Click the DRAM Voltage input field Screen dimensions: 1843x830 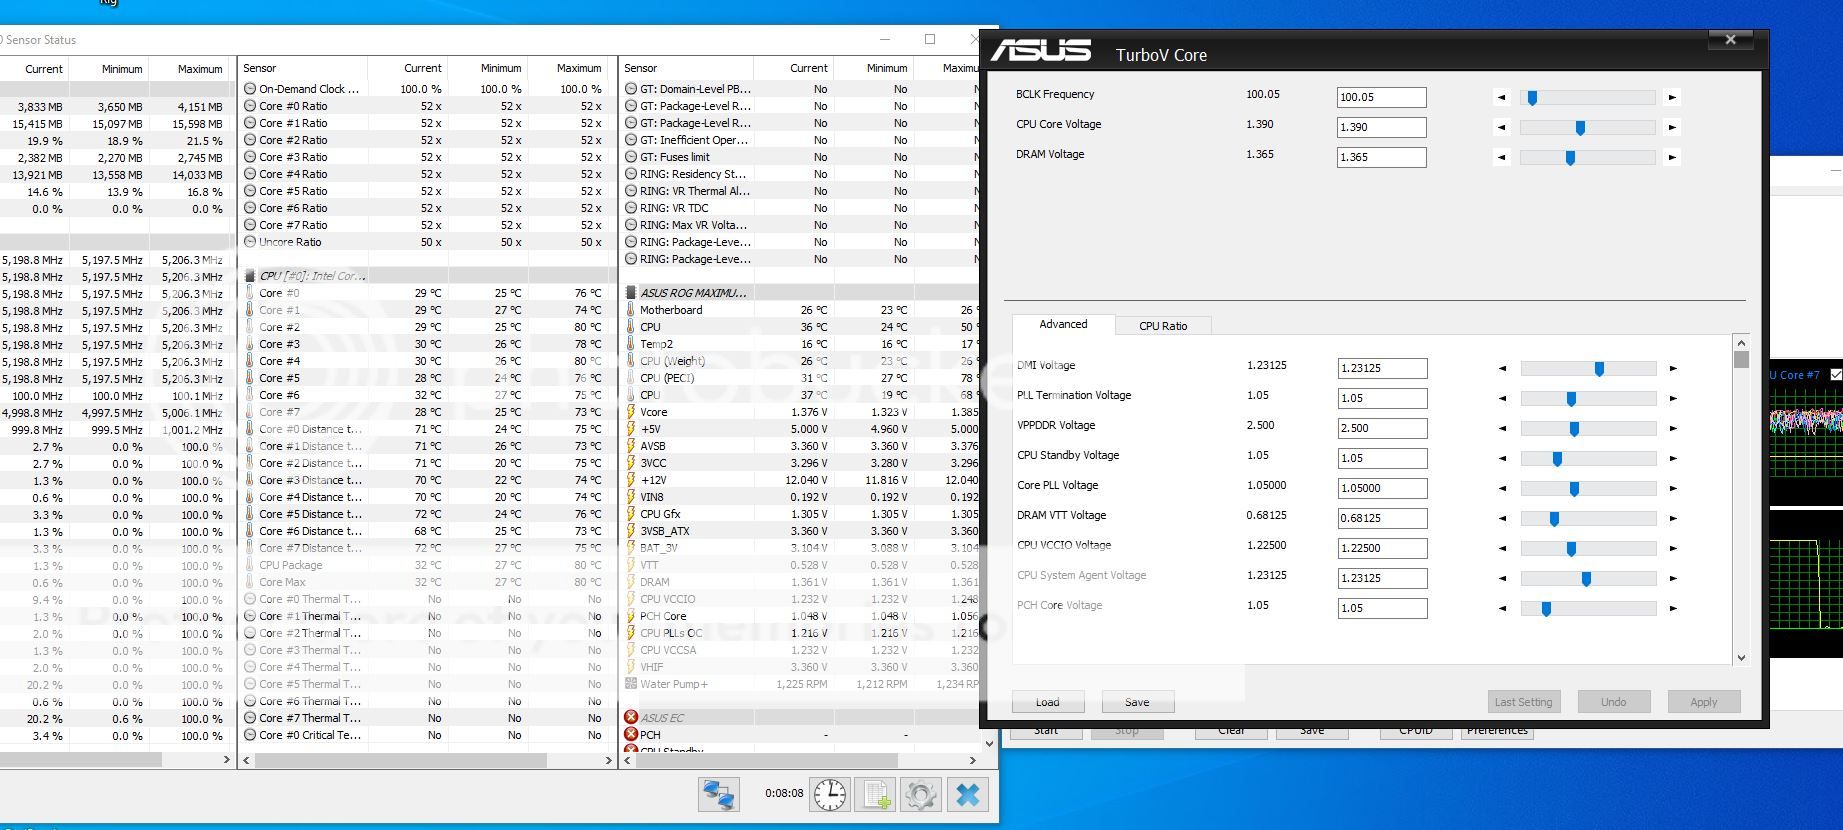(1381, 158)
